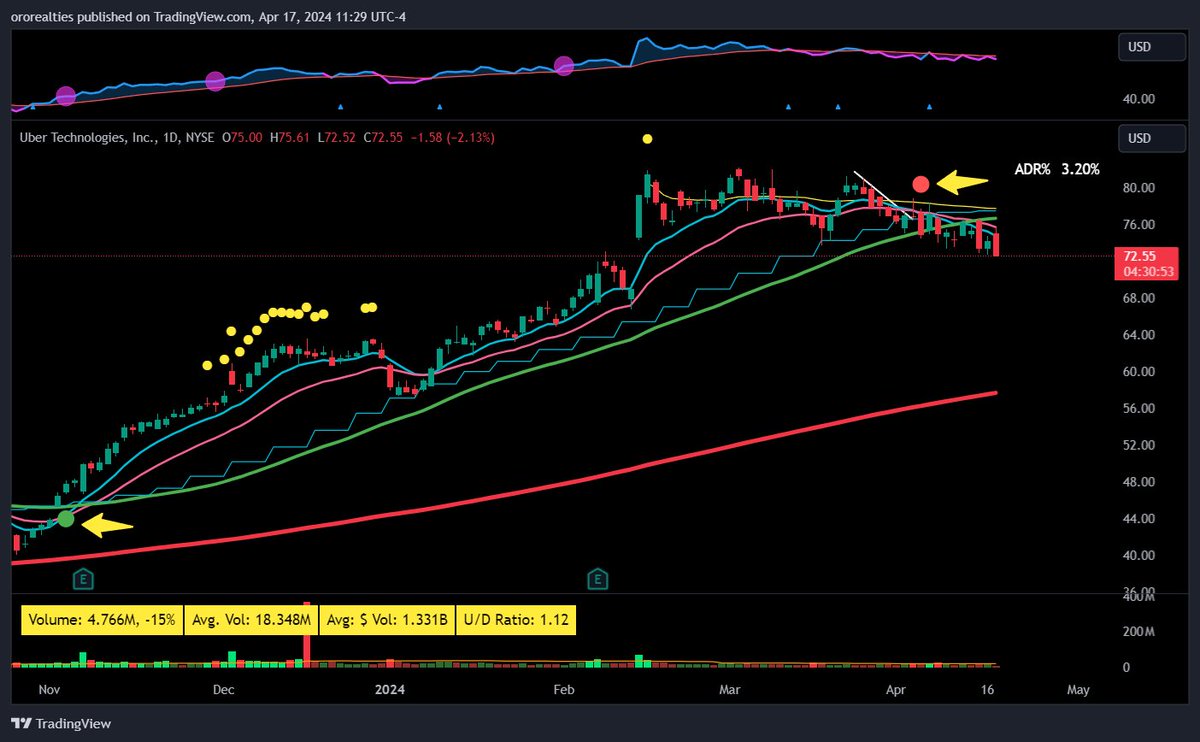
Task: Click the May label on time axis
Action: click(1078, 690)
